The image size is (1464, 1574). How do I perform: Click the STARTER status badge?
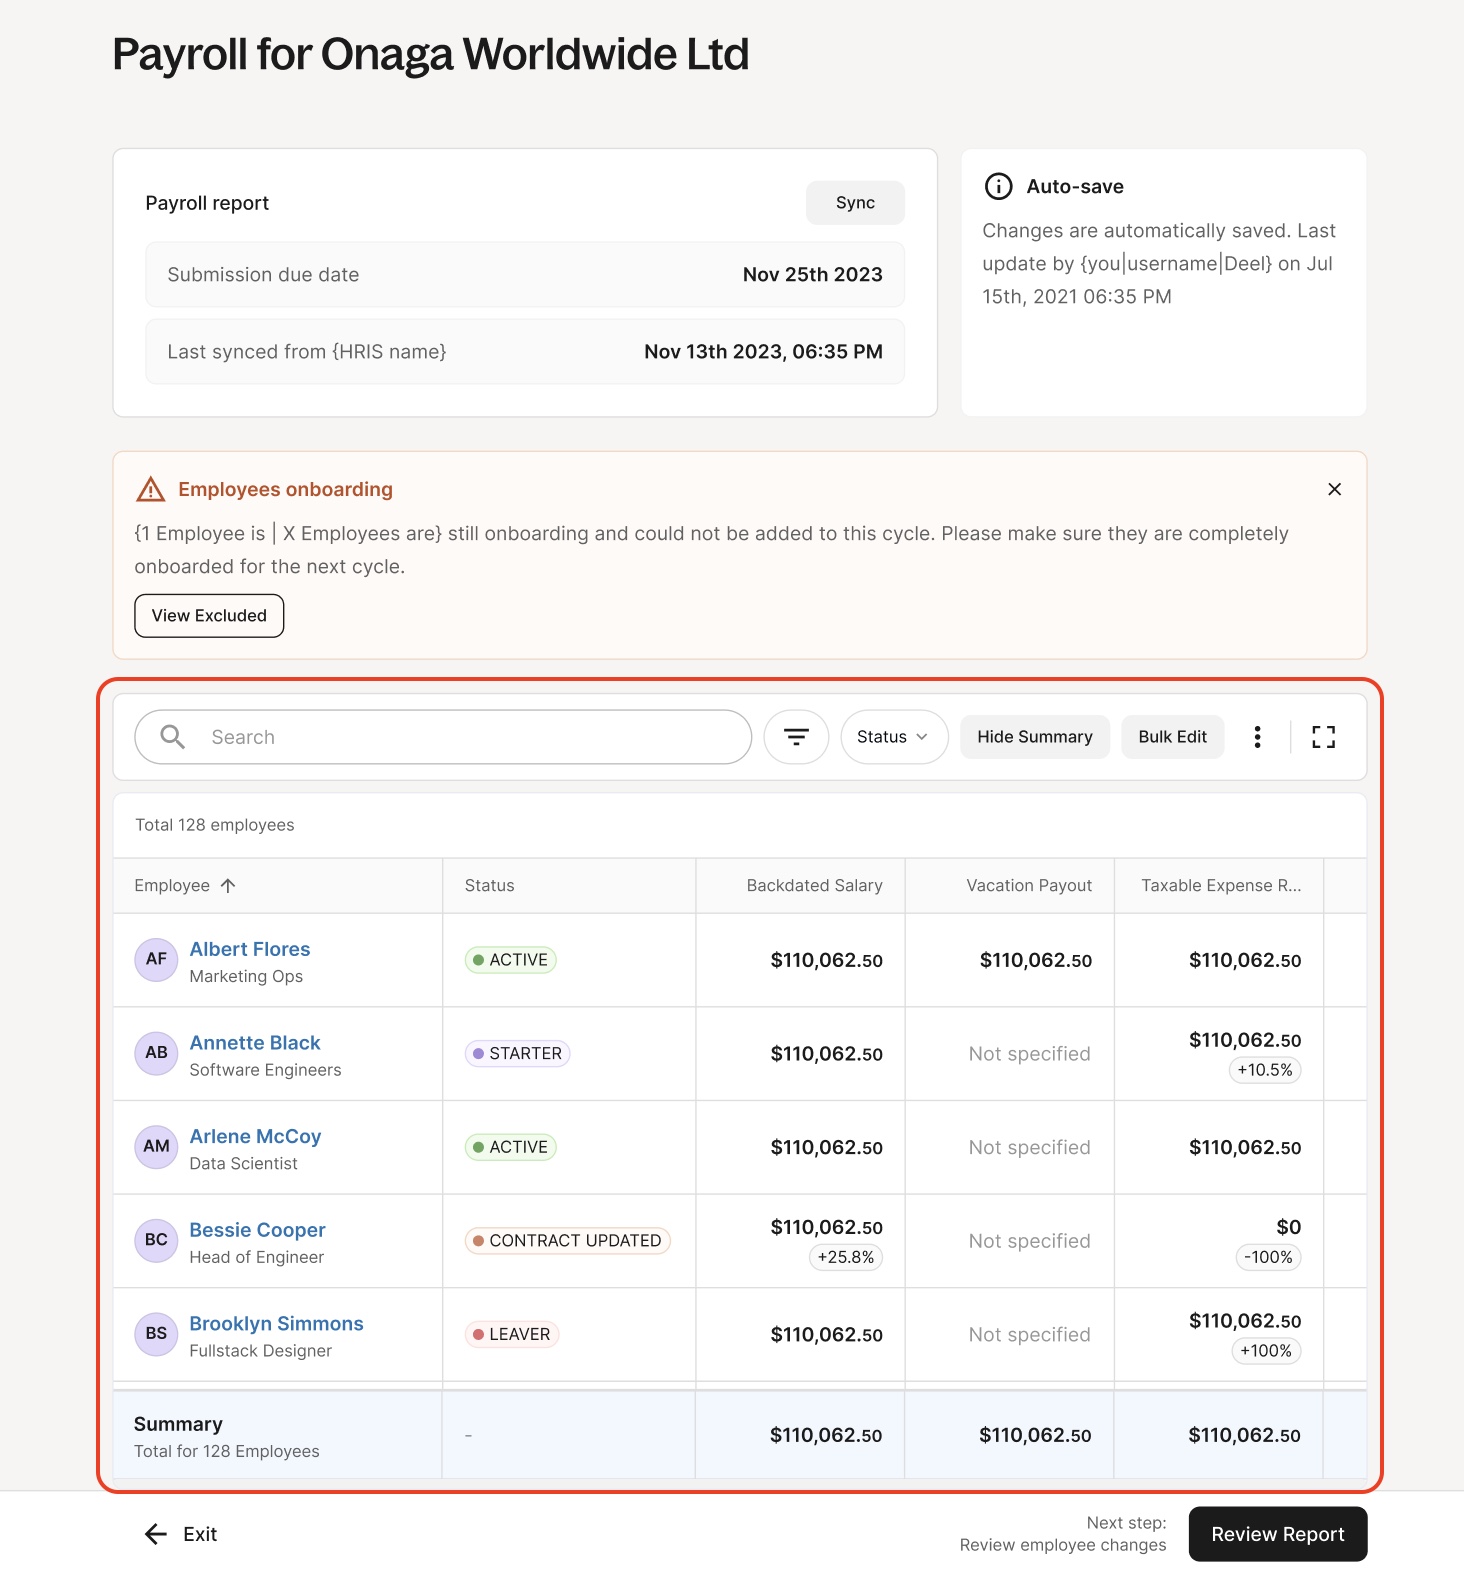[517, 1054]
